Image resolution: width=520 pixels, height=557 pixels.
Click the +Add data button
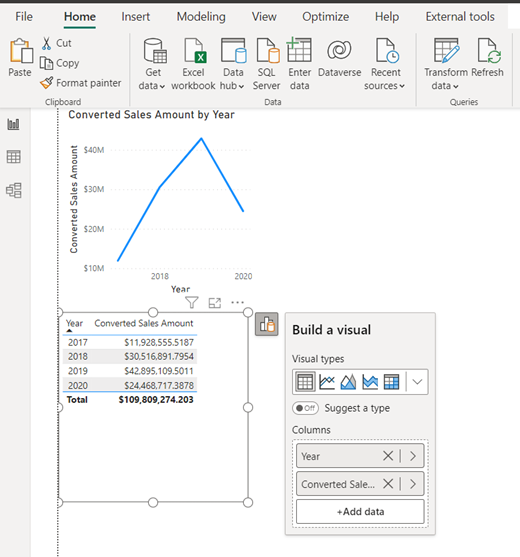tap(360, 512)
